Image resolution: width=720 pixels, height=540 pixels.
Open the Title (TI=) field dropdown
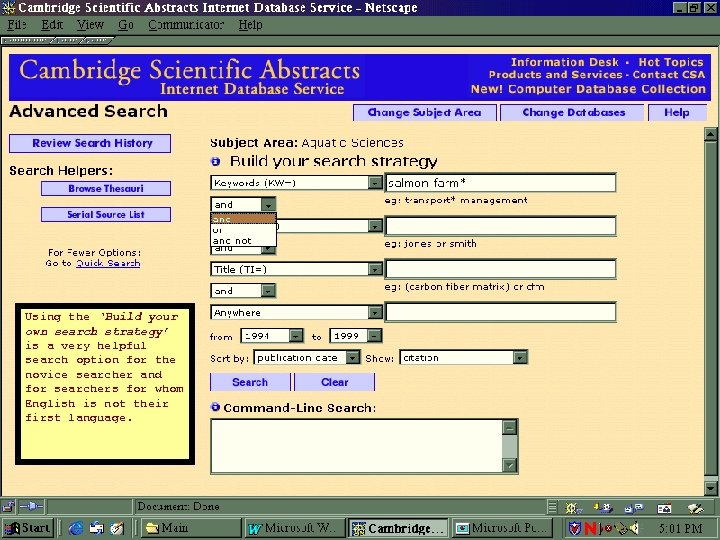pos(375,269)
